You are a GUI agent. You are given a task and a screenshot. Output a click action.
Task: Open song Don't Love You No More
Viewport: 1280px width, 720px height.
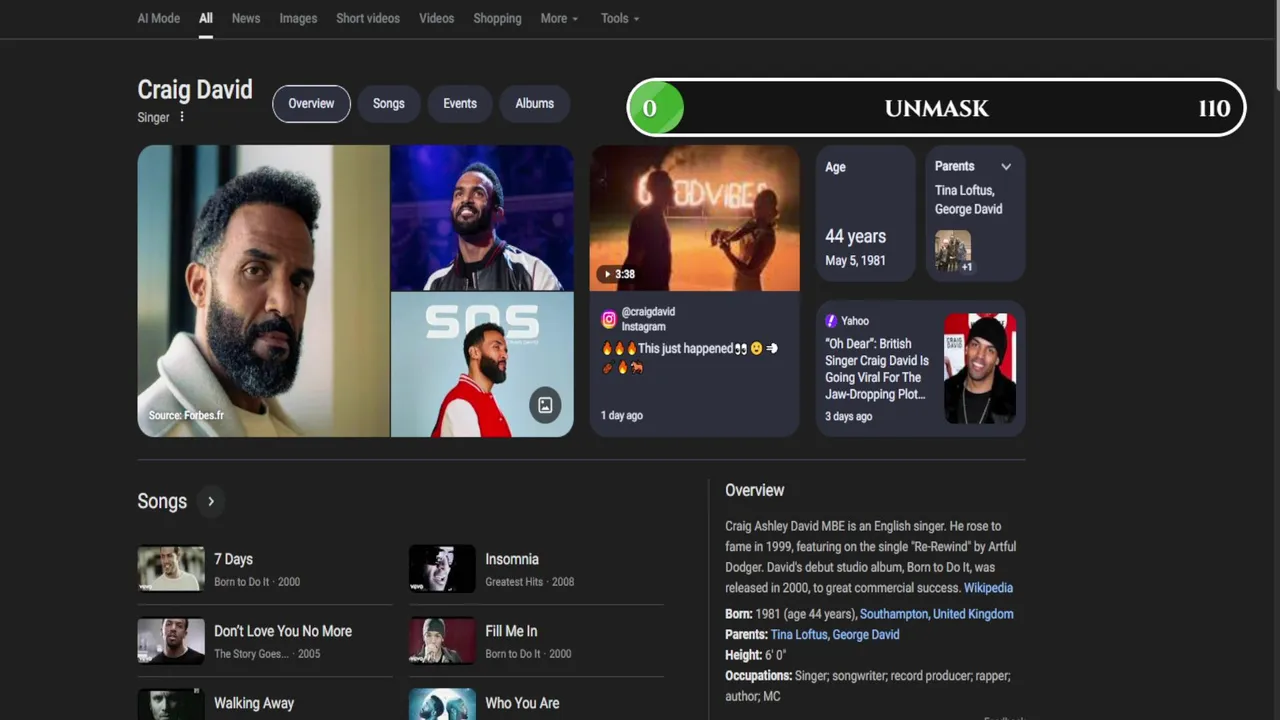[283, 631]
